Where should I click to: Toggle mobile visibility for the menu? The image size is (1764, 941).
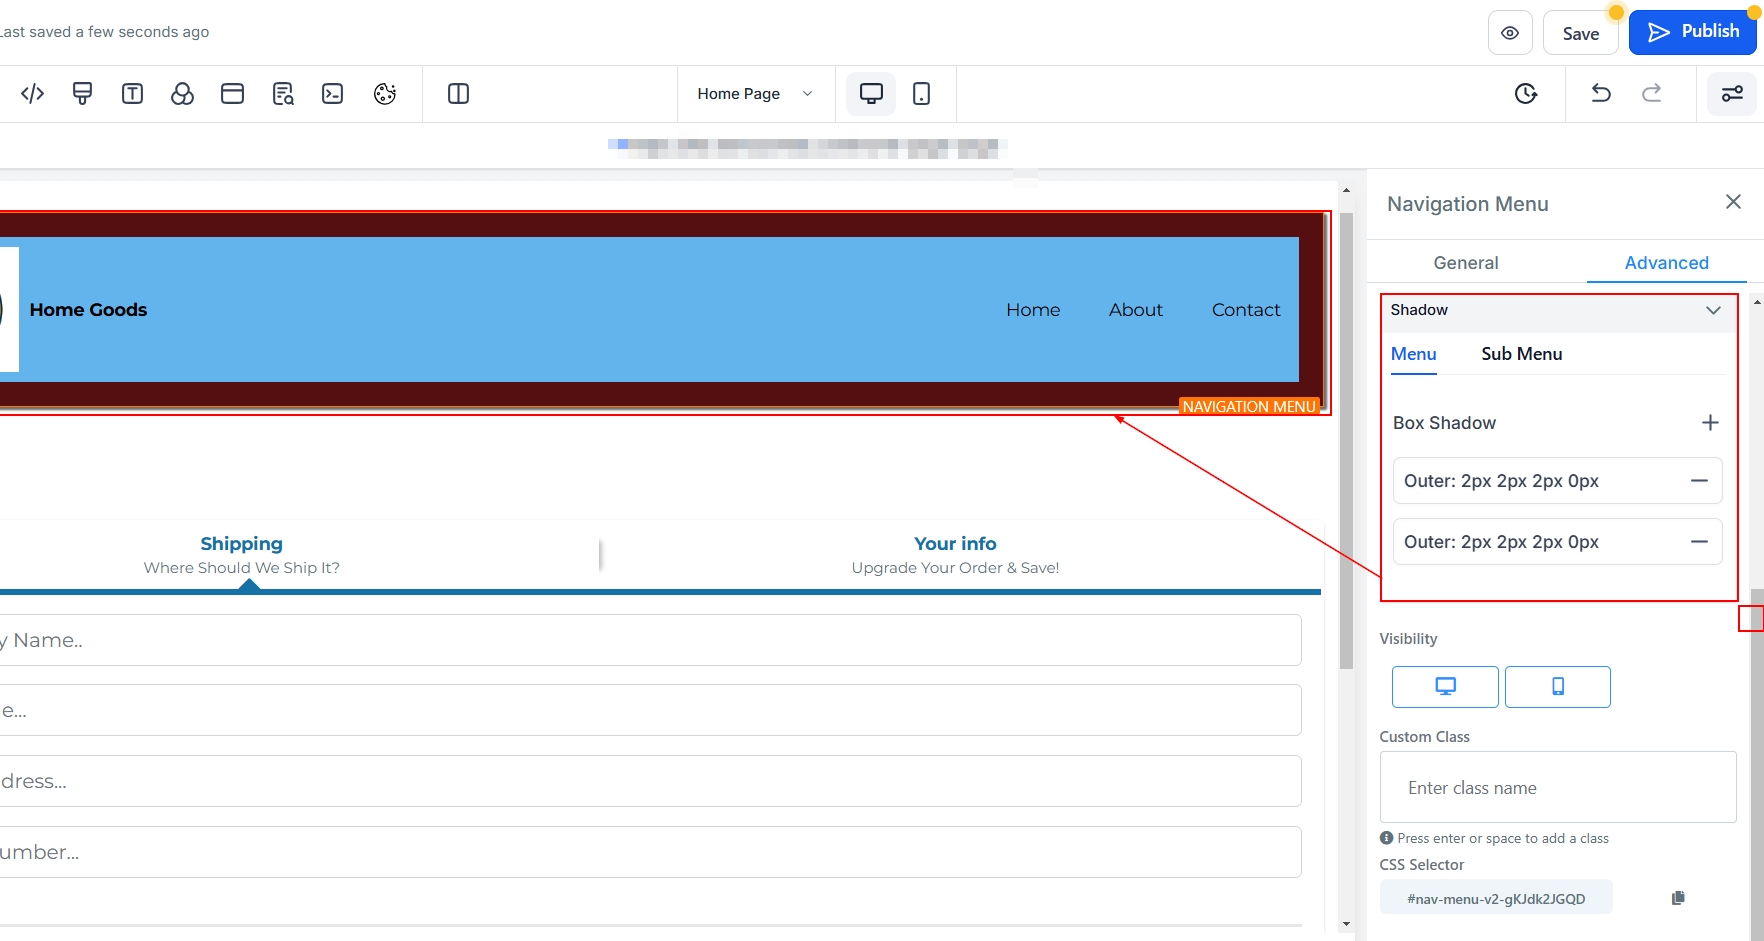1557,687
